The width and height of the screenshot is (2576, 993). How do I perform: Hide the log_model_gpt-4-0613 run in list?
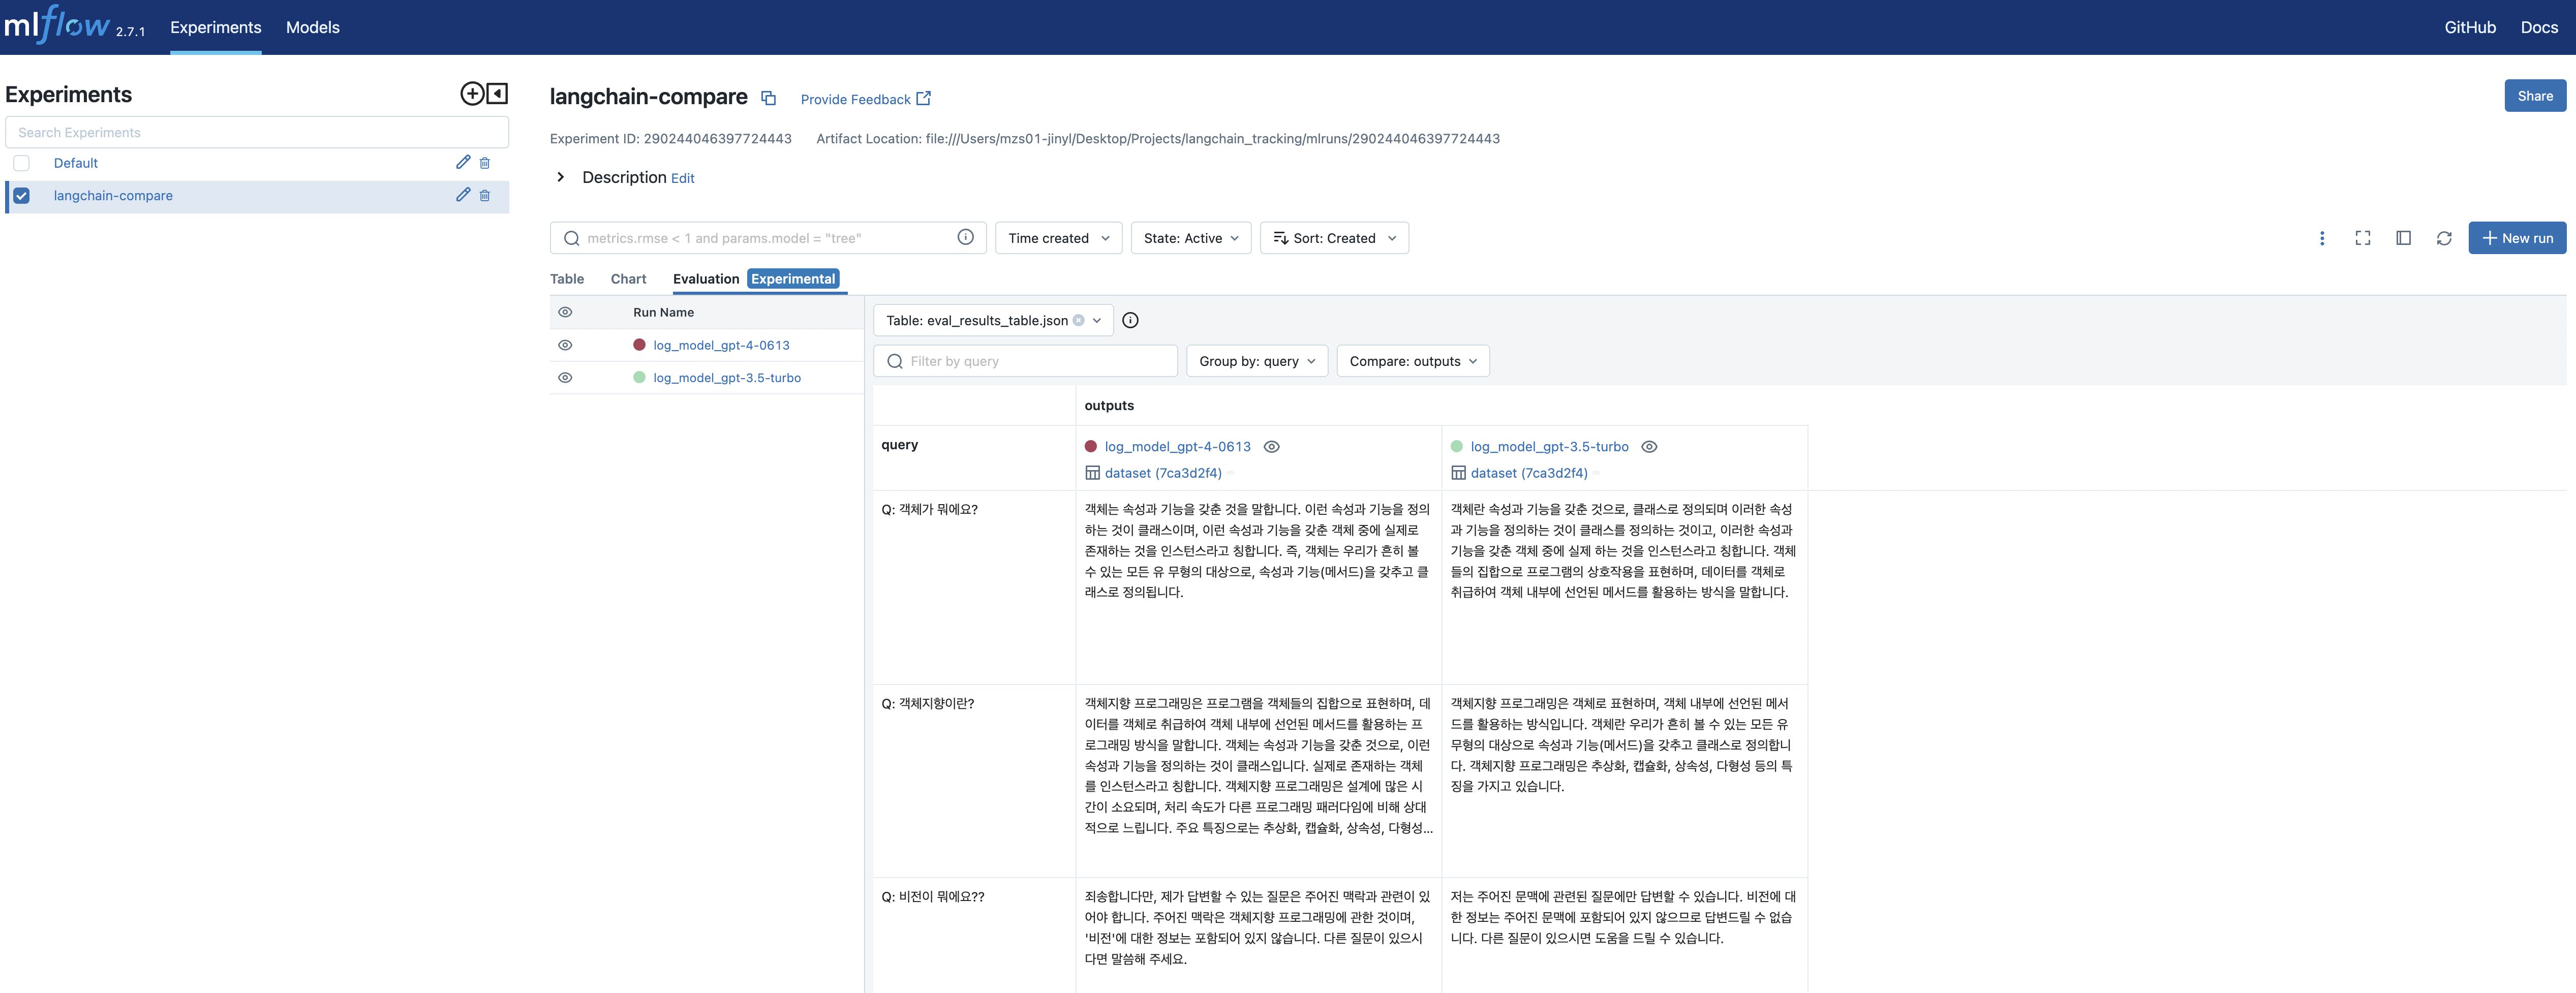565,345
